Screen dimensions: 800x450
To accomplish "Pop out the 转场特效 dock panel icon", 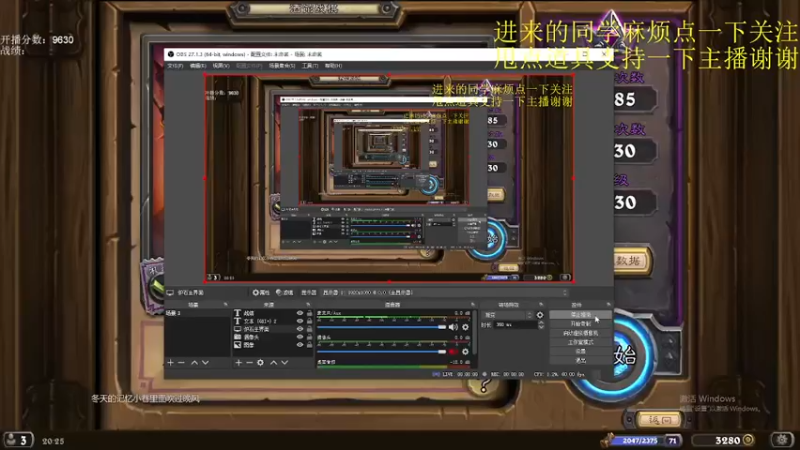I will pos(541,305).
